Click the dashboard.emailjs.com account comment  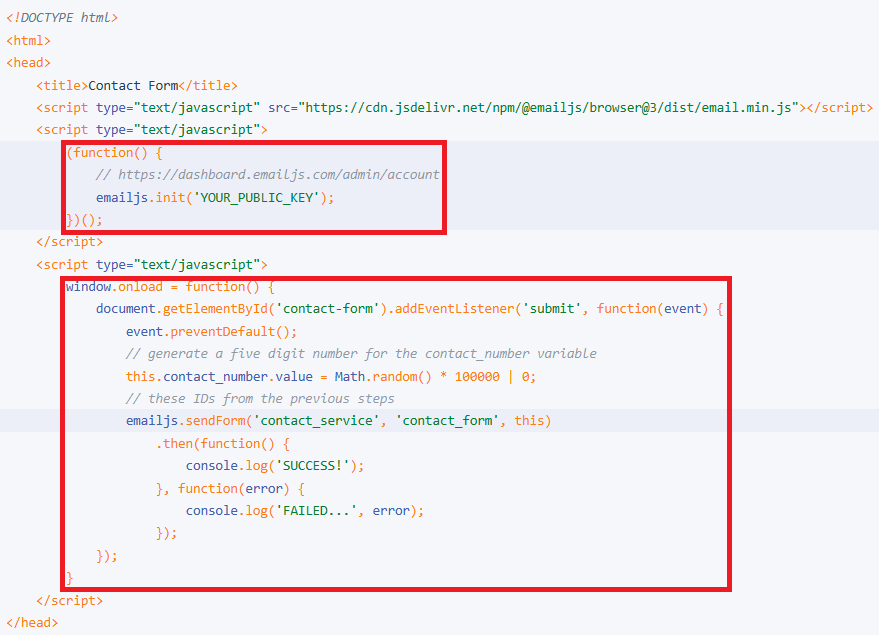267,175
